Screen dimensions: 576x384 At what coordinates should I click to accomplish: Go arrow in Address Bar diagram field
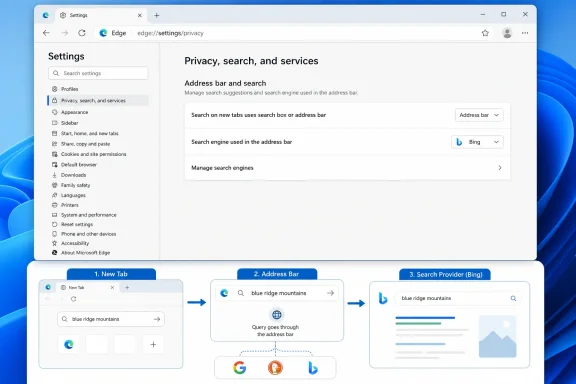click(x=331, y=293)
